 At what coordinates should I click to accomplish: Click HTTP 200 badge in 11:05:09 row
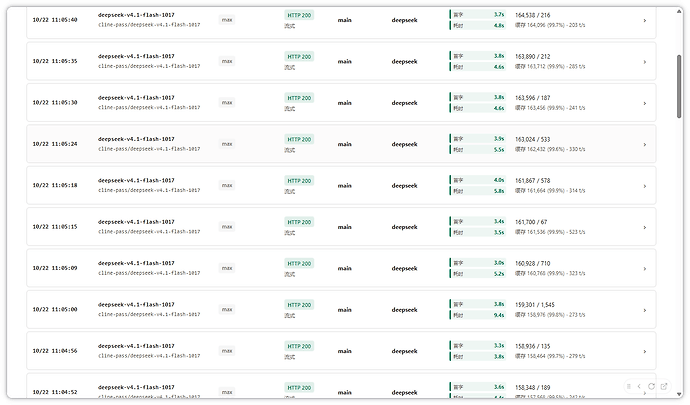coord(299,263)
